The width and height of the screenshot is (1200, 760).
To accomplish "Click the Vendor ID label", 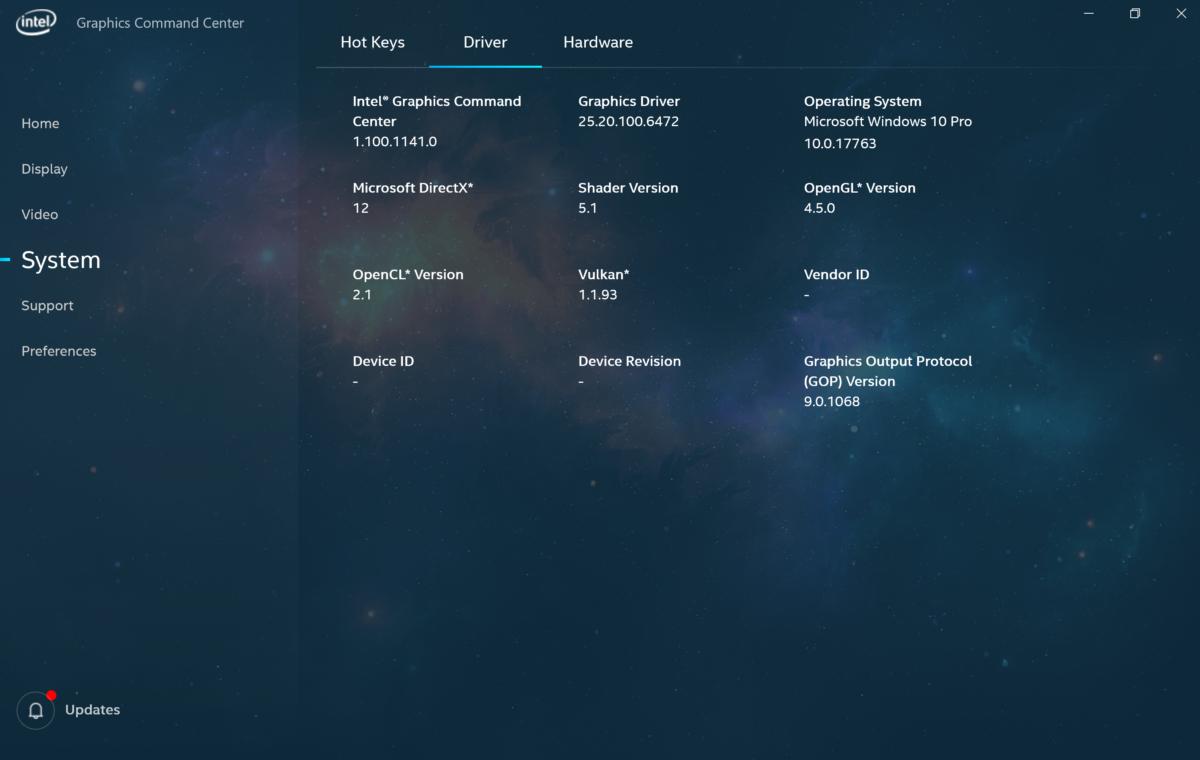I will [837, 275].
